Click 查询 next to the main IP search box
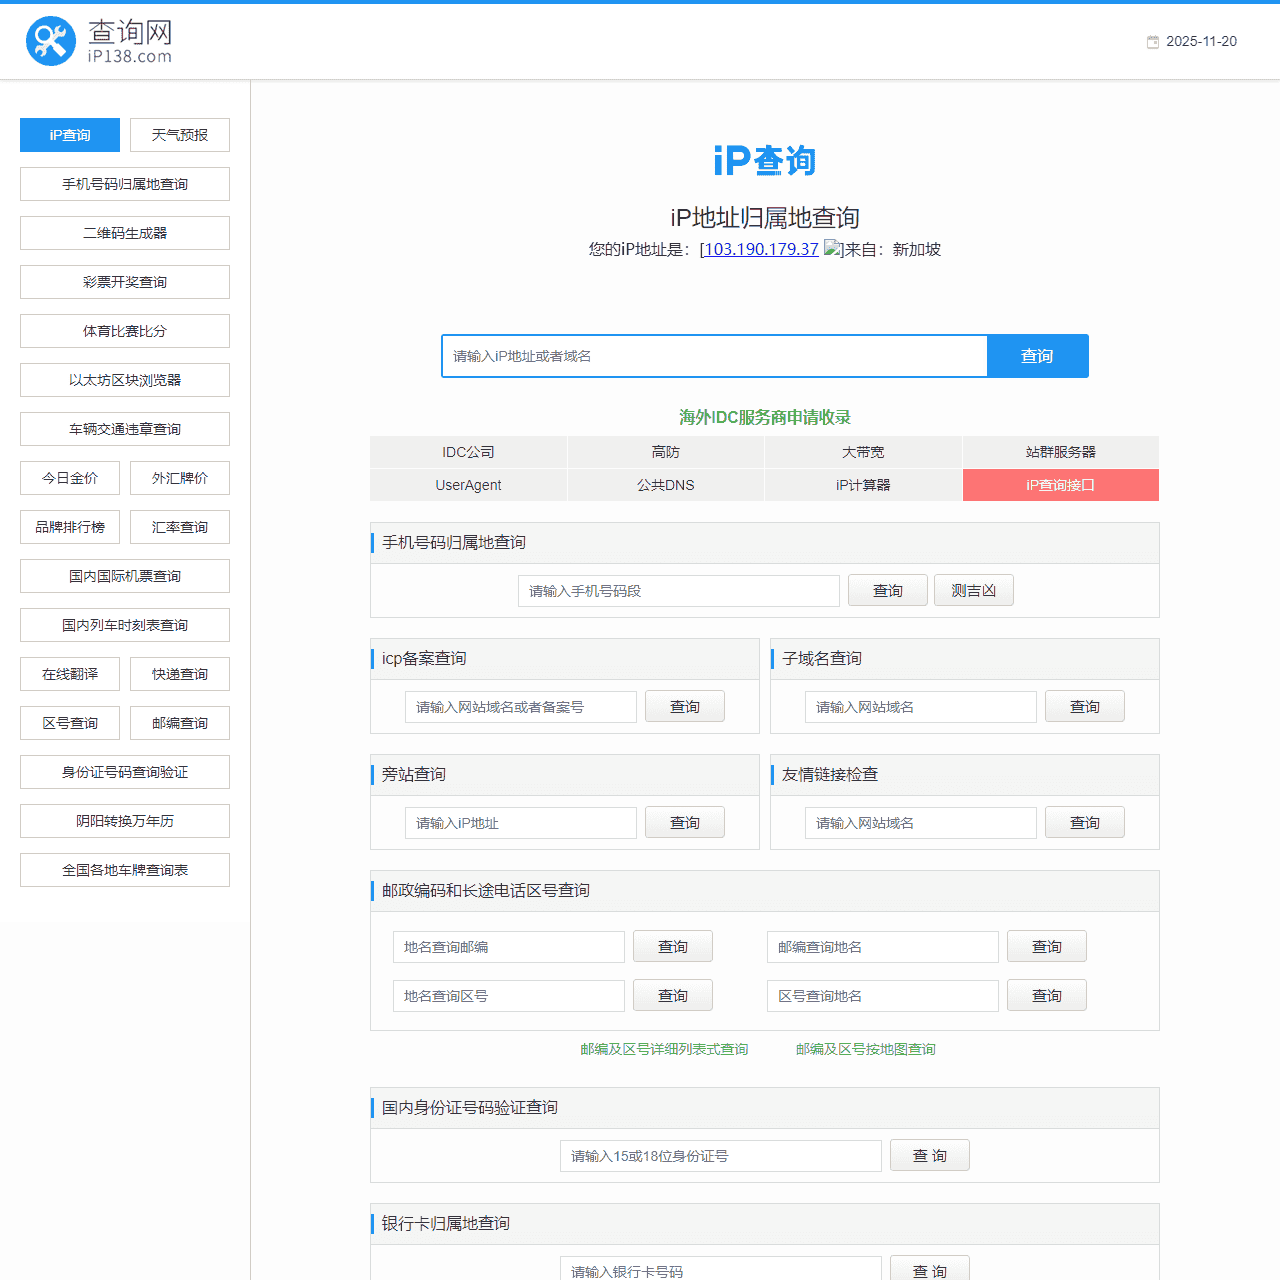The width and height of the screenshot is (1280, 1280). point(1037,356)
